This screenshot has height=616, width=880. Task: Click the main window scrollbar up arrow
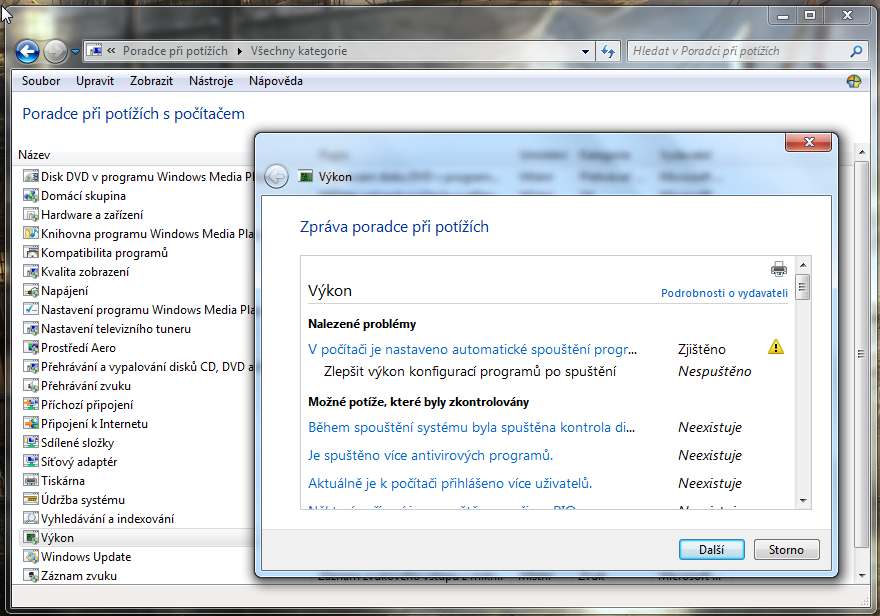pos(861,152)
